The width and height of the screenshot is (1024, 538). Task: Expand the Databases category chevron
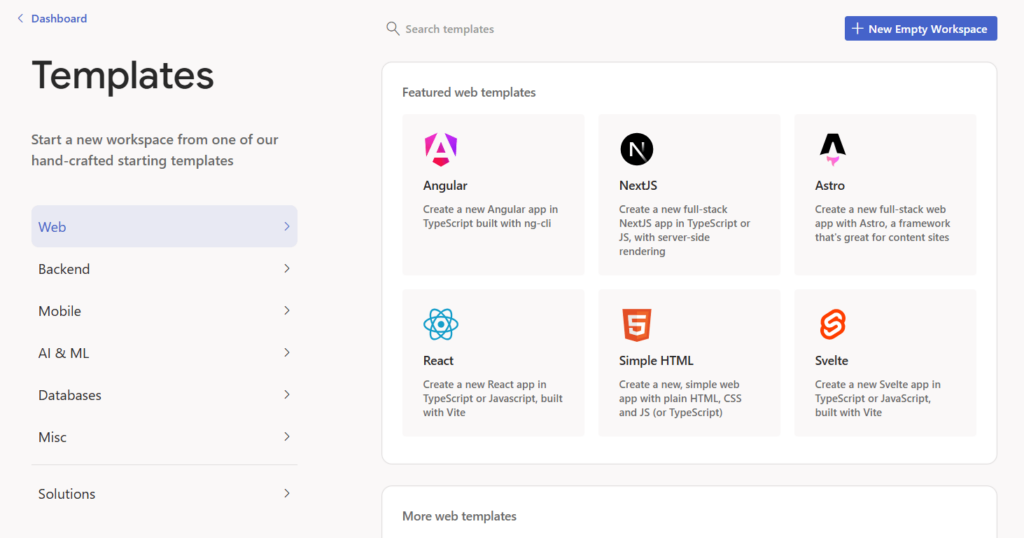[287, 395]
